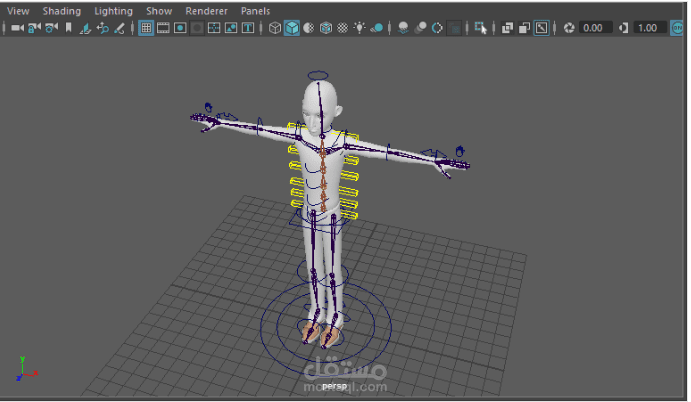Toggle the Safe Title icon

pyautogui.click(x=248, y=28)
